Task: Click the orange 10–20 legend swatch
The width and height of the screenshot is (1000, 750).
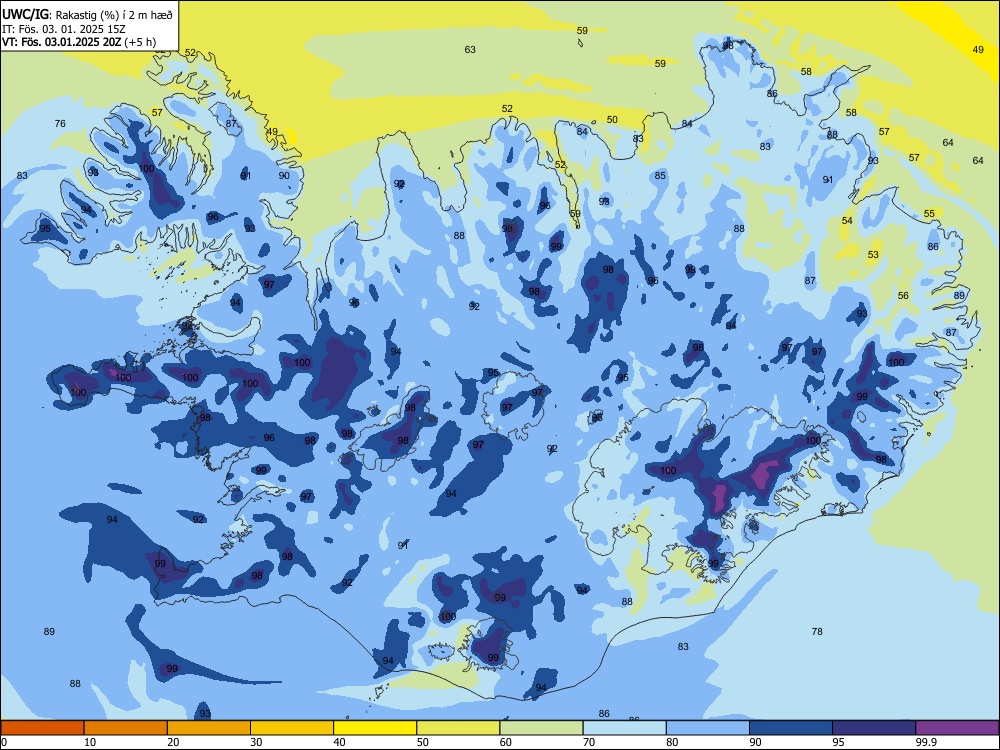Action: [126, 728]
